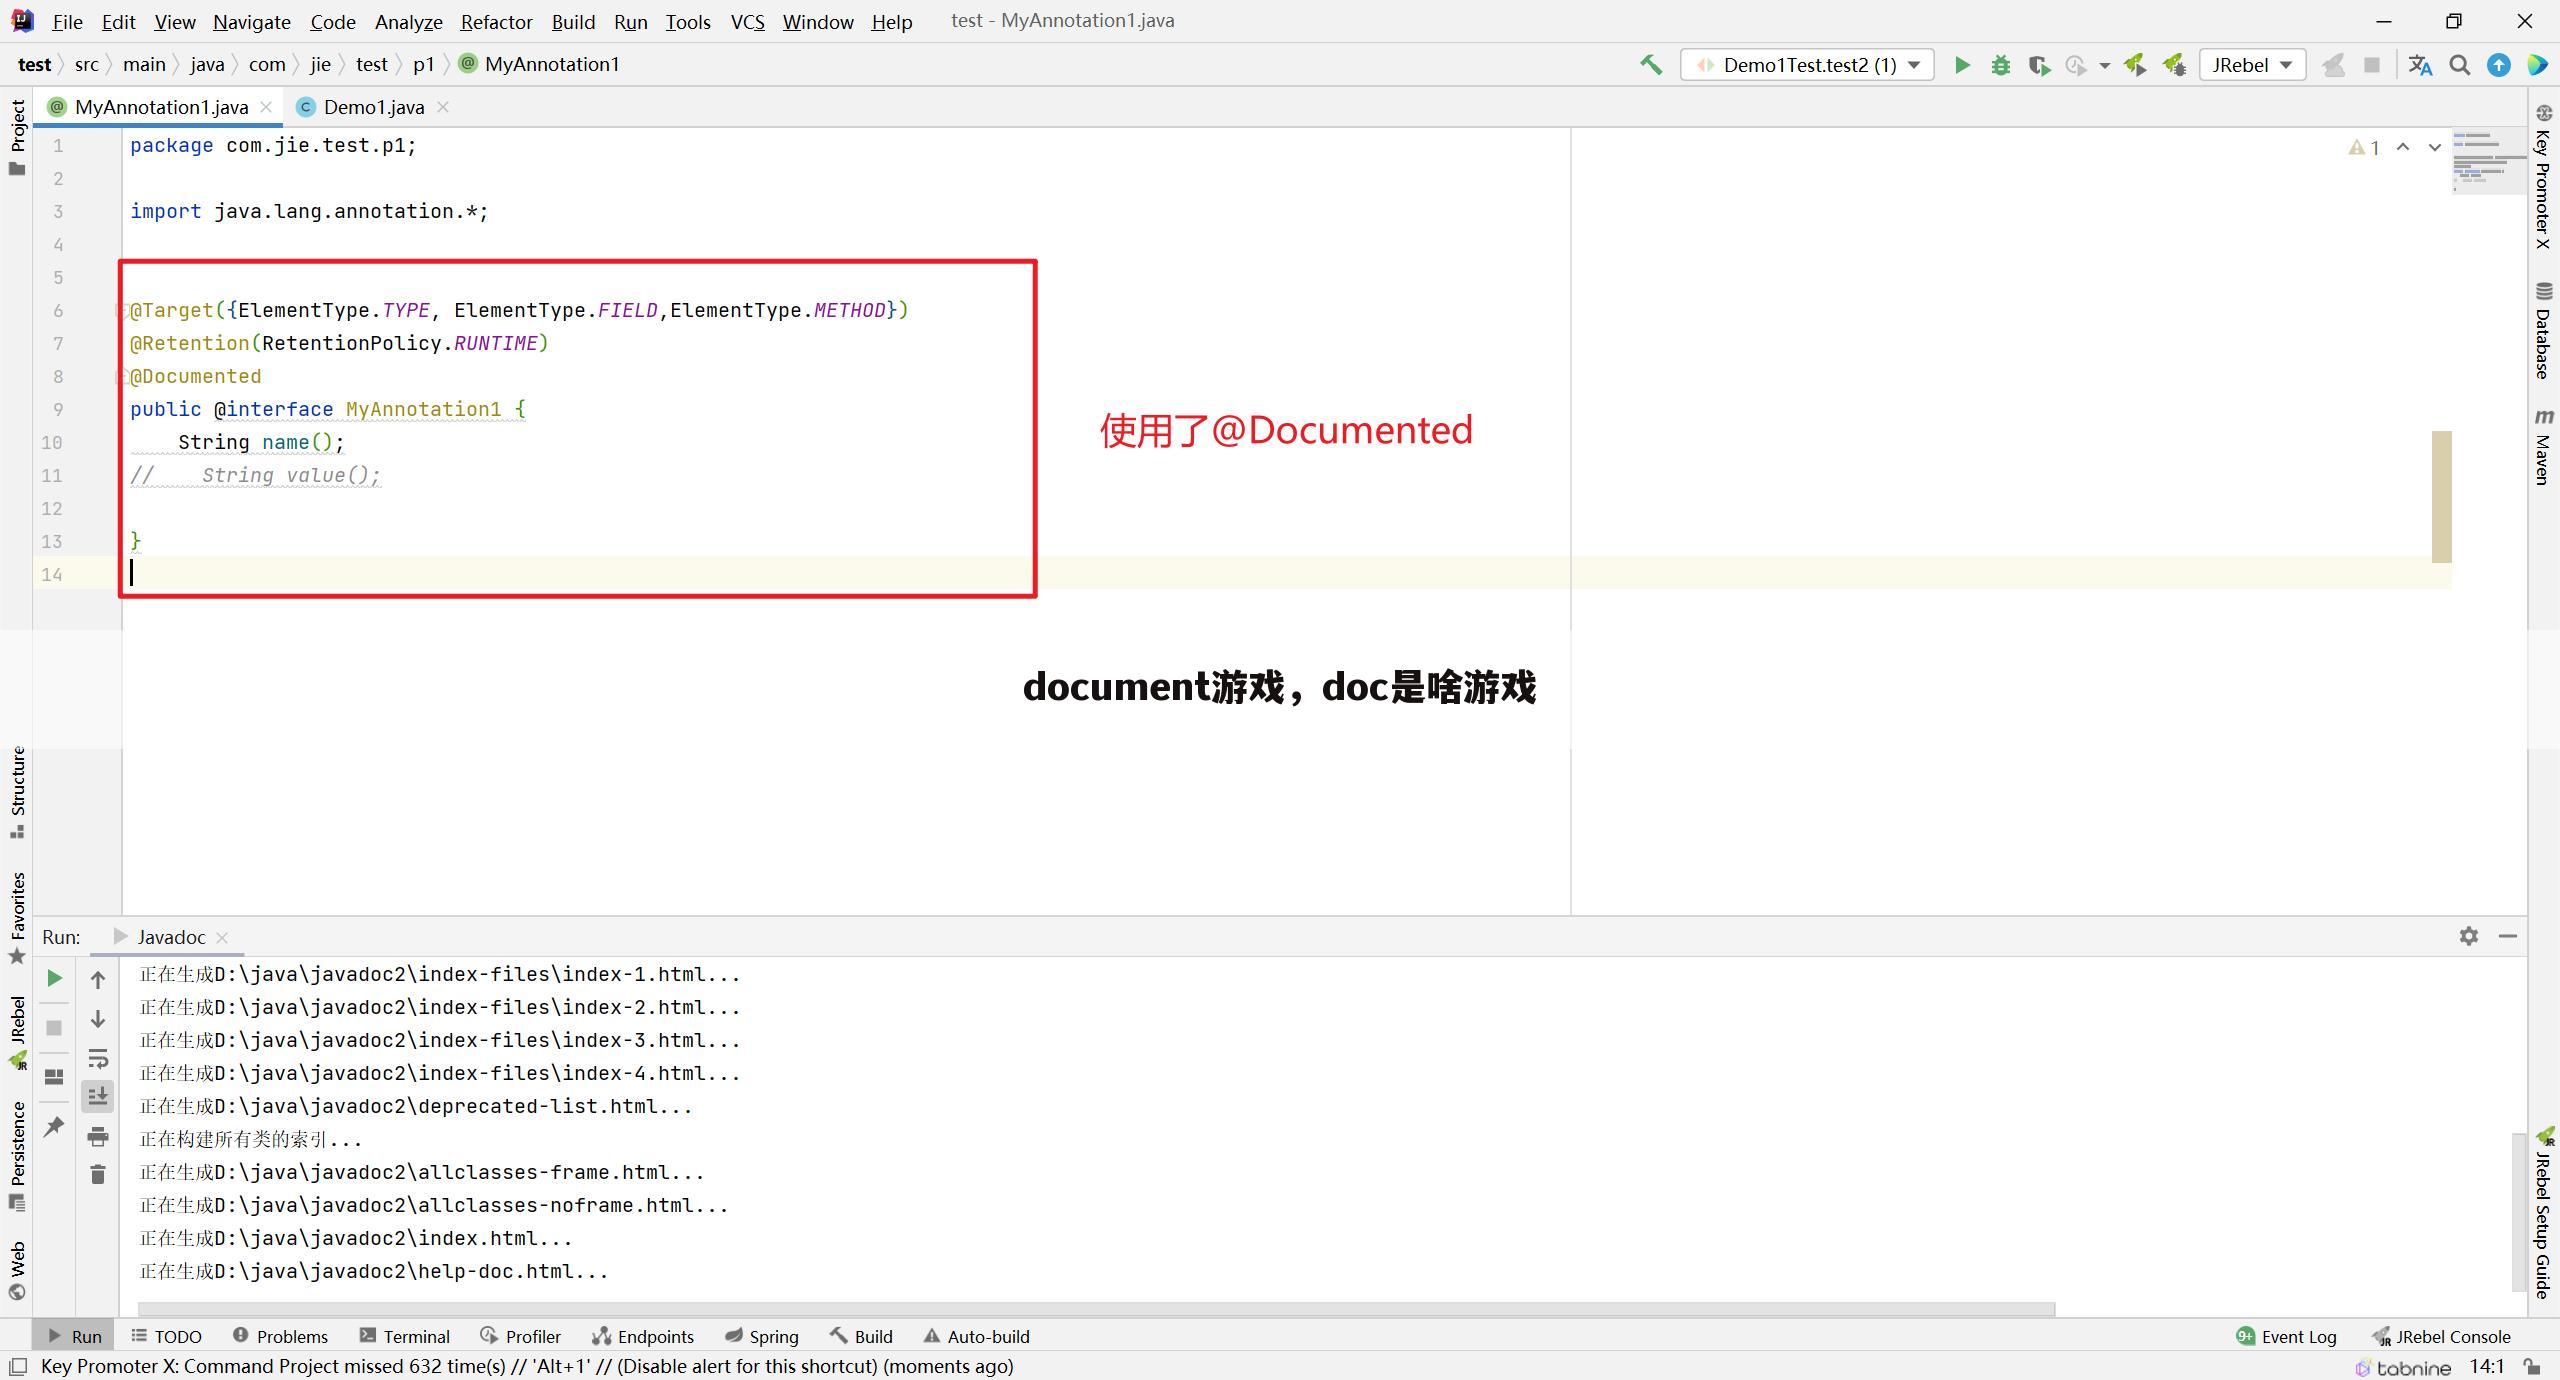The height and width of the screenshot is (1380, 2560).
Task: Go to previous highlighted error arrow
Action: (2403, 147)
